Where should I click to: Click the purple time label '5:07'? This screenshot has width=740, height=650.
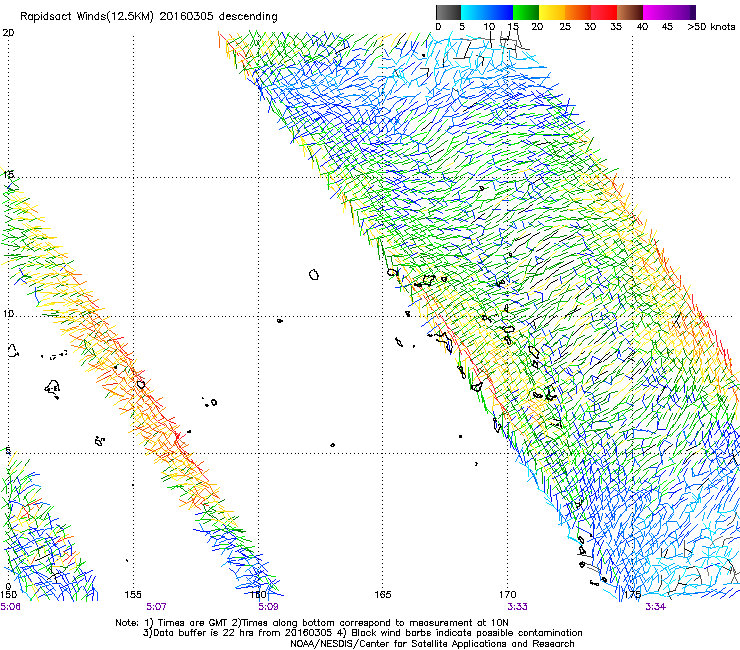(x=156, y=607)
